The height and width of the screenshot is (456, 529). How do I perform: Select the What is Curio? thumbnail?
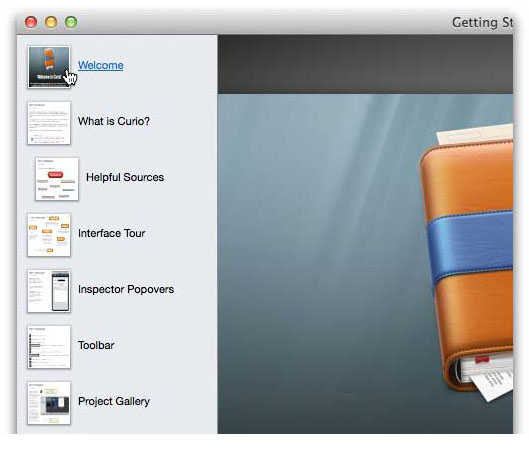point(49,123)
